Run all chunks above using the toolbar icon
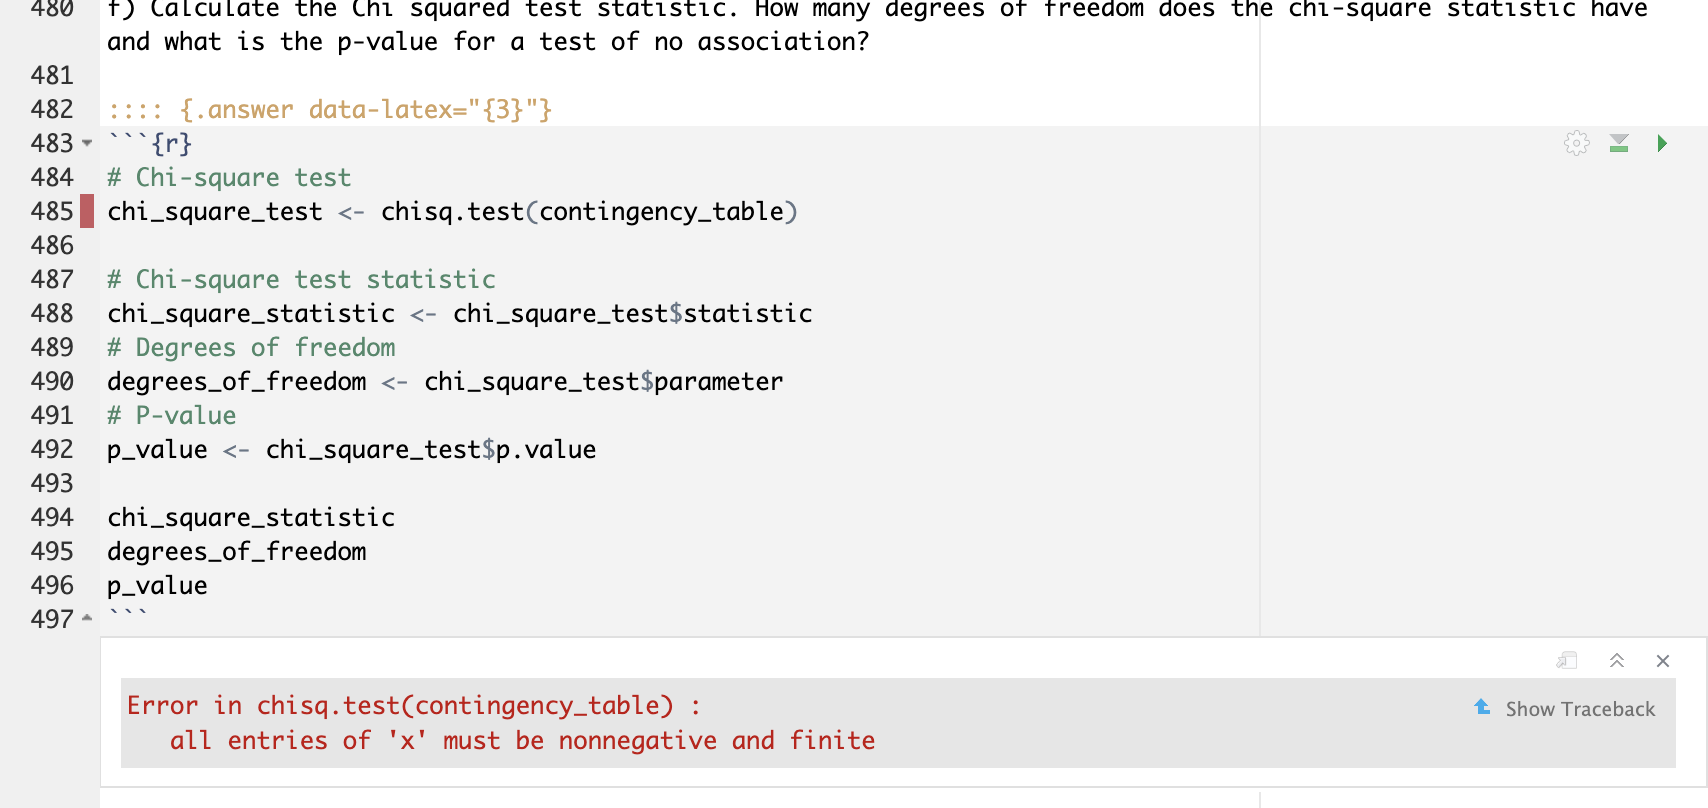The height and width of the screenshot is (808, 1708). (1620, 143)
